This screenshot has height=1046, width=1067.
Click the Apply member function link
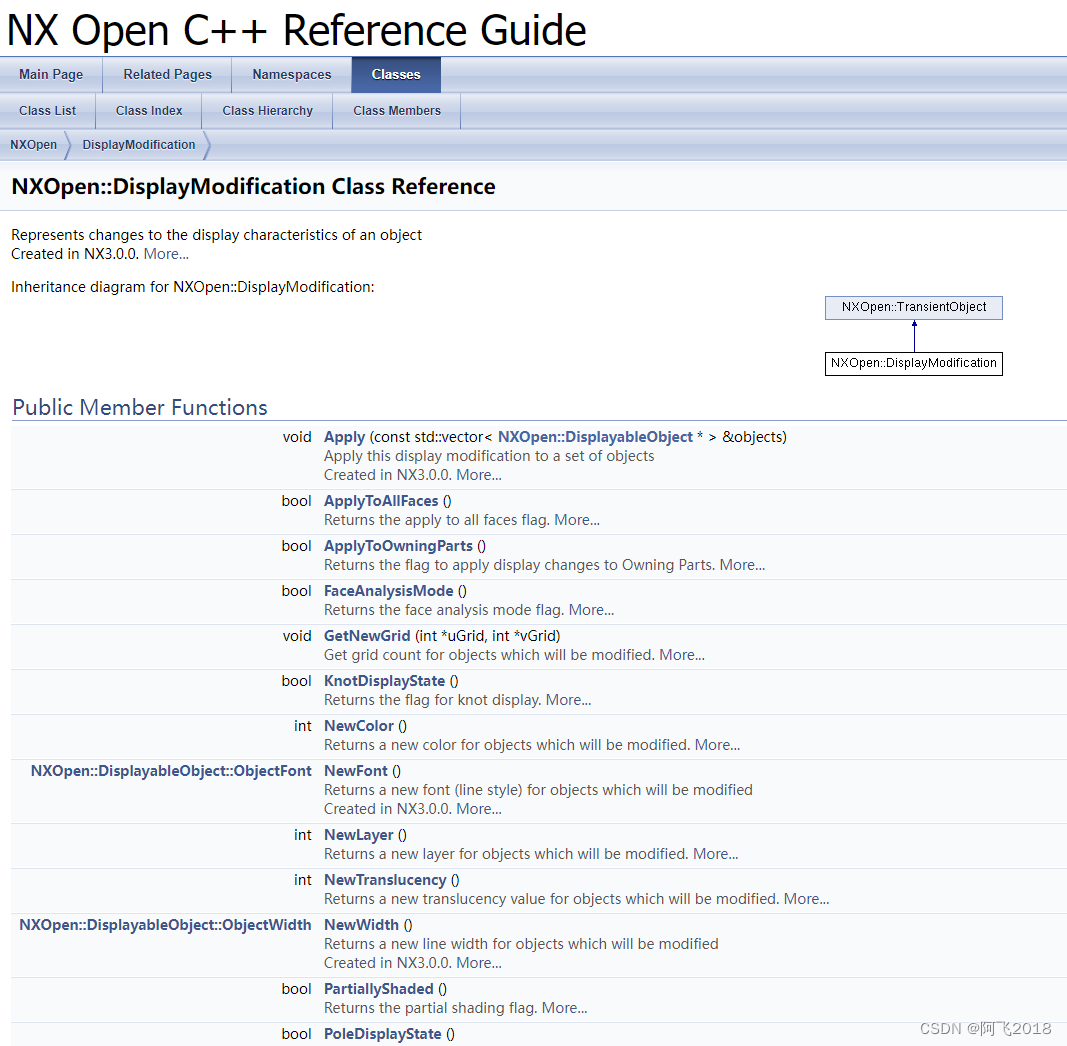click(343, 436)
